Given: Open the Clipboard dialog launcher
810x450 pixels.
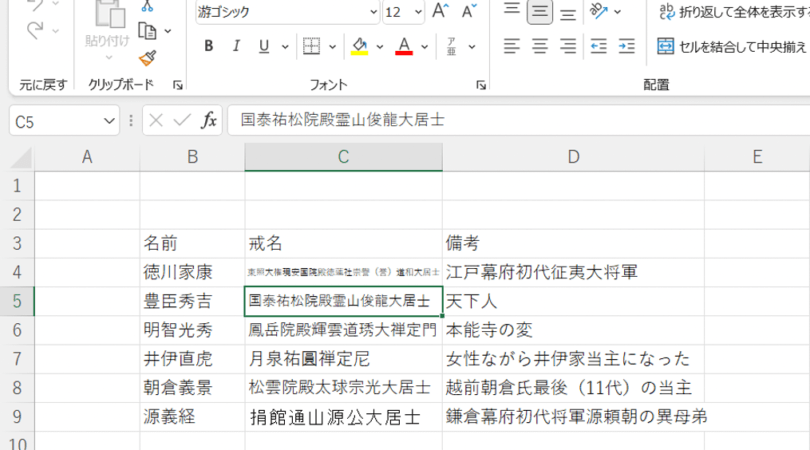Looking at the screenshot, I should (178, 85).
